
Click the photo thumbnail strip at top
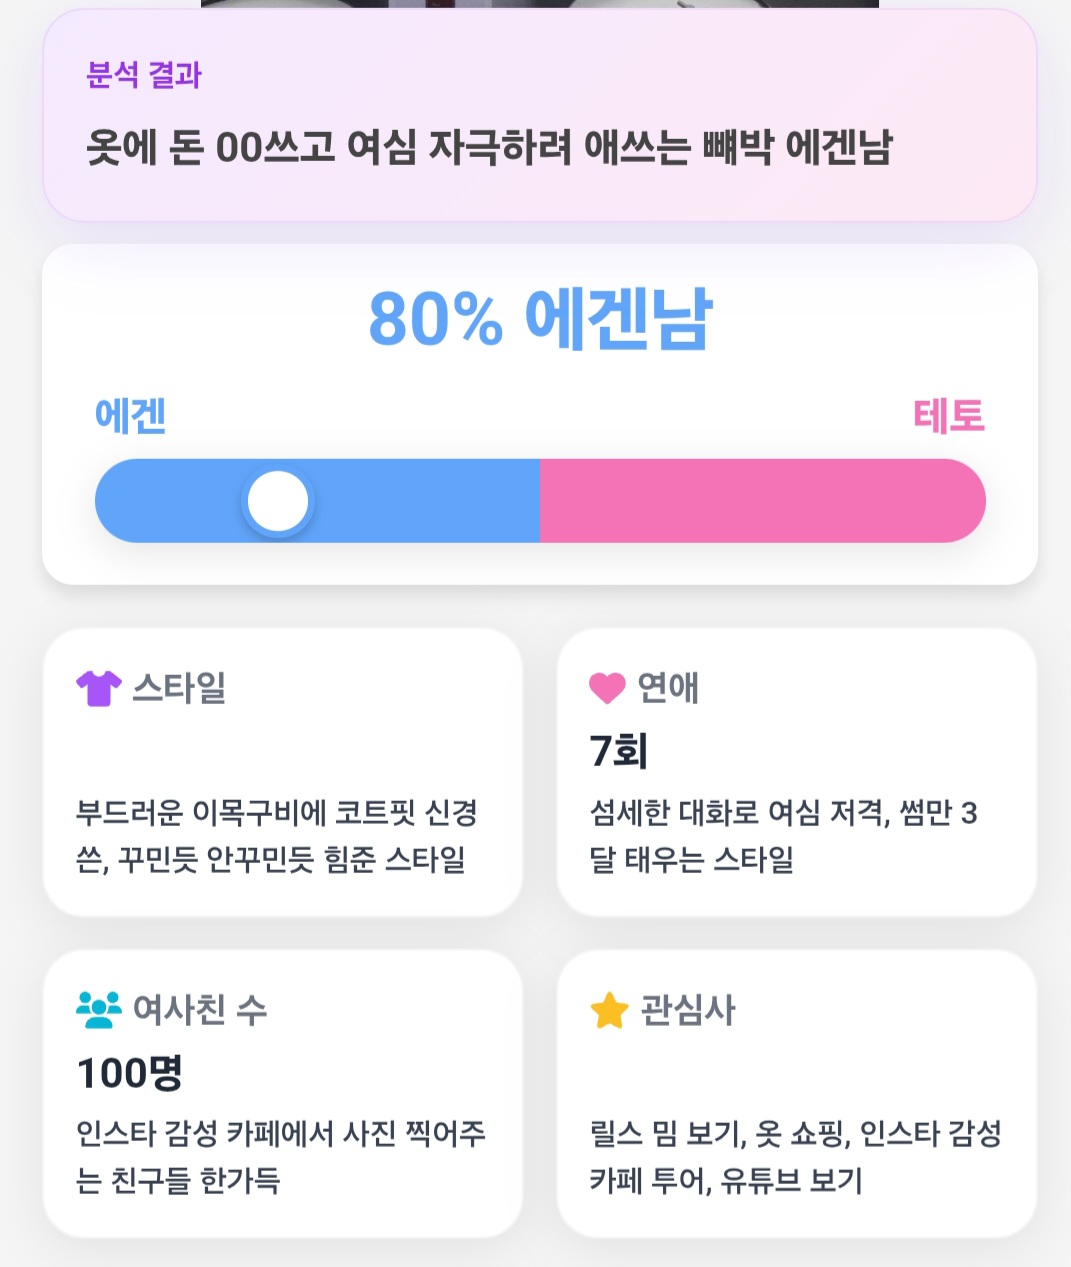pos(540,4)
